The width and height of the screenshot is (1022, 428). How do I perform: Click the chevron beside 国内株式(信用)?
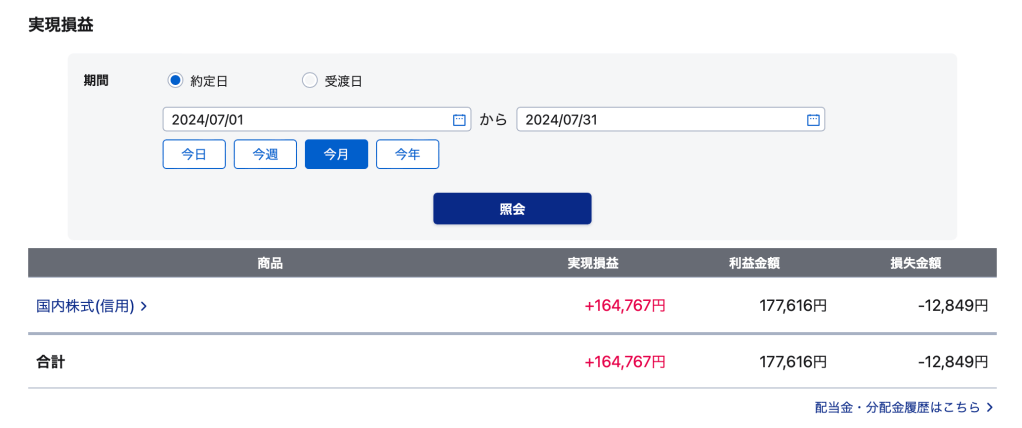point(144,307)
